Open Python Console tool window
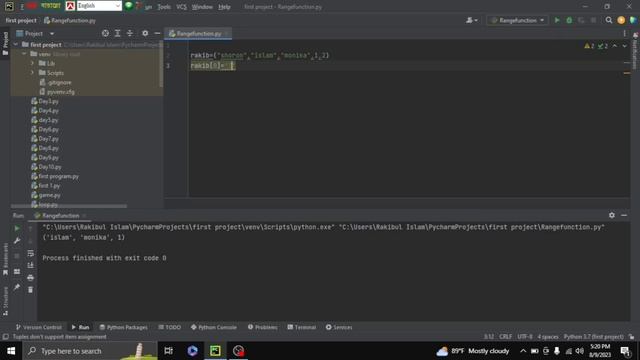Screen dimensions: 640x360 213,327
